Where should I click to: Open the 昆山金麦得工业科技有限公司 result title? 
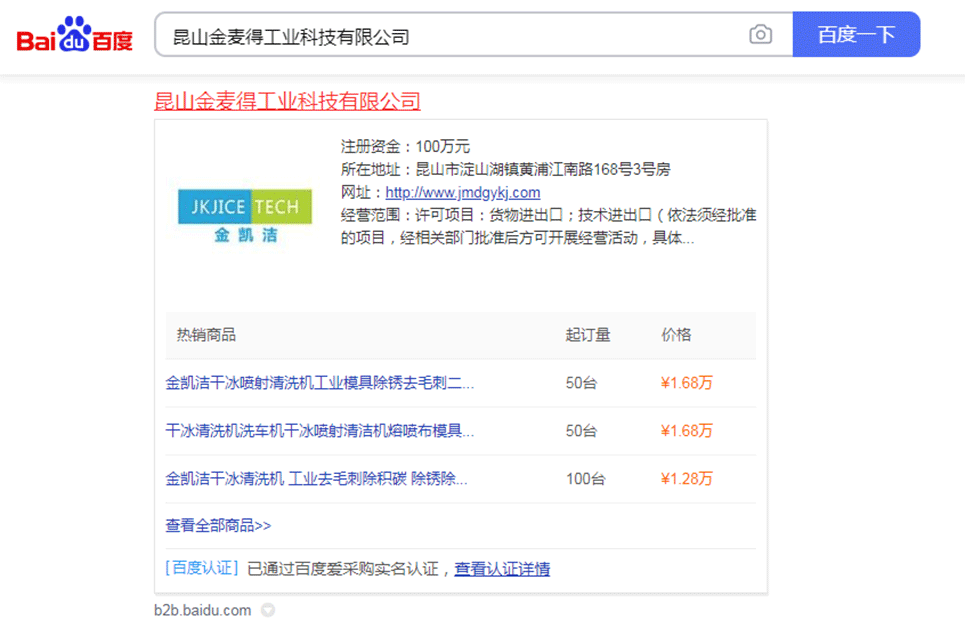click(x=287, y=101)
